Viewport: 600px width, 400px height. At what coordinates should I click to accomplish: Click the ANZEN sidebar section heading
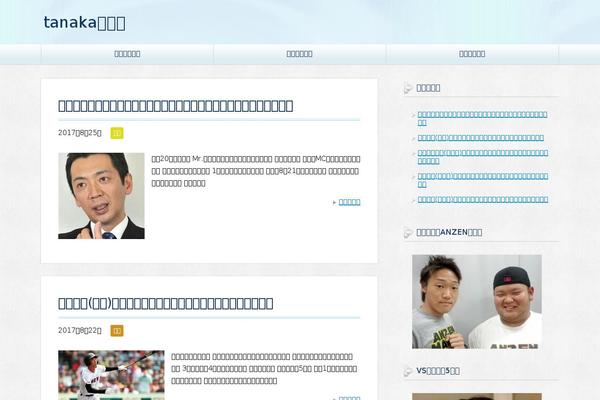[x=449, y=232]
